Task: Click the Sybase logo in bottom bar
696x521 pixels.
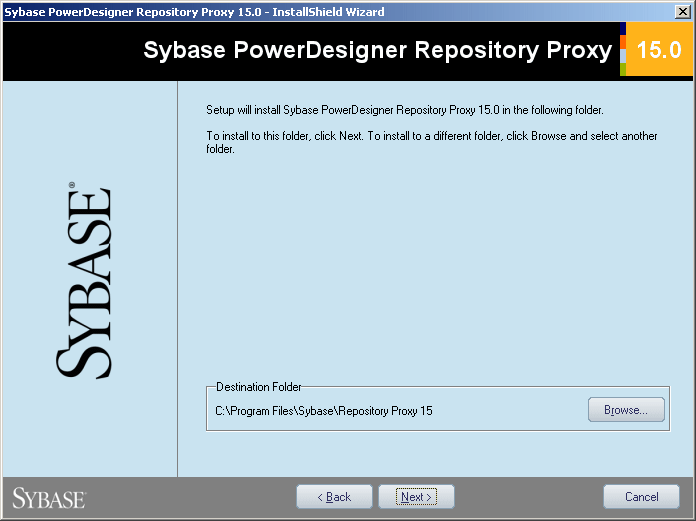Action: pos(49,498)
